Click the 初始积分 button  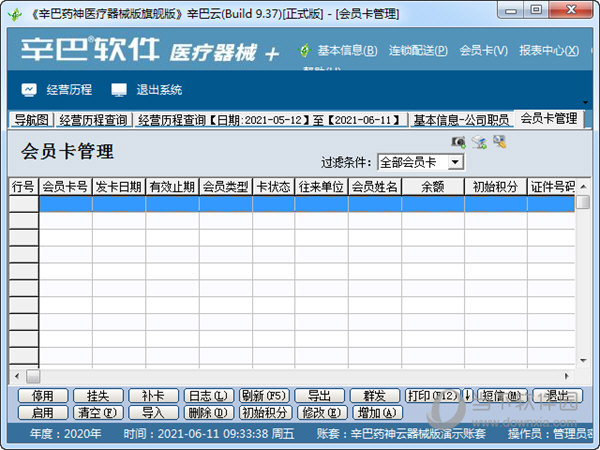[265, 412]
